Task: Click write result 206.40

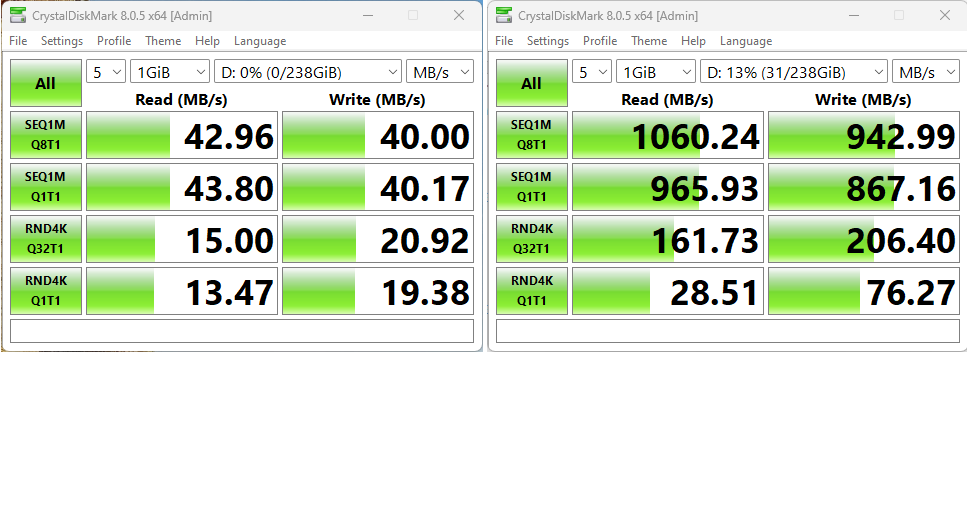Action: [864, 239]
